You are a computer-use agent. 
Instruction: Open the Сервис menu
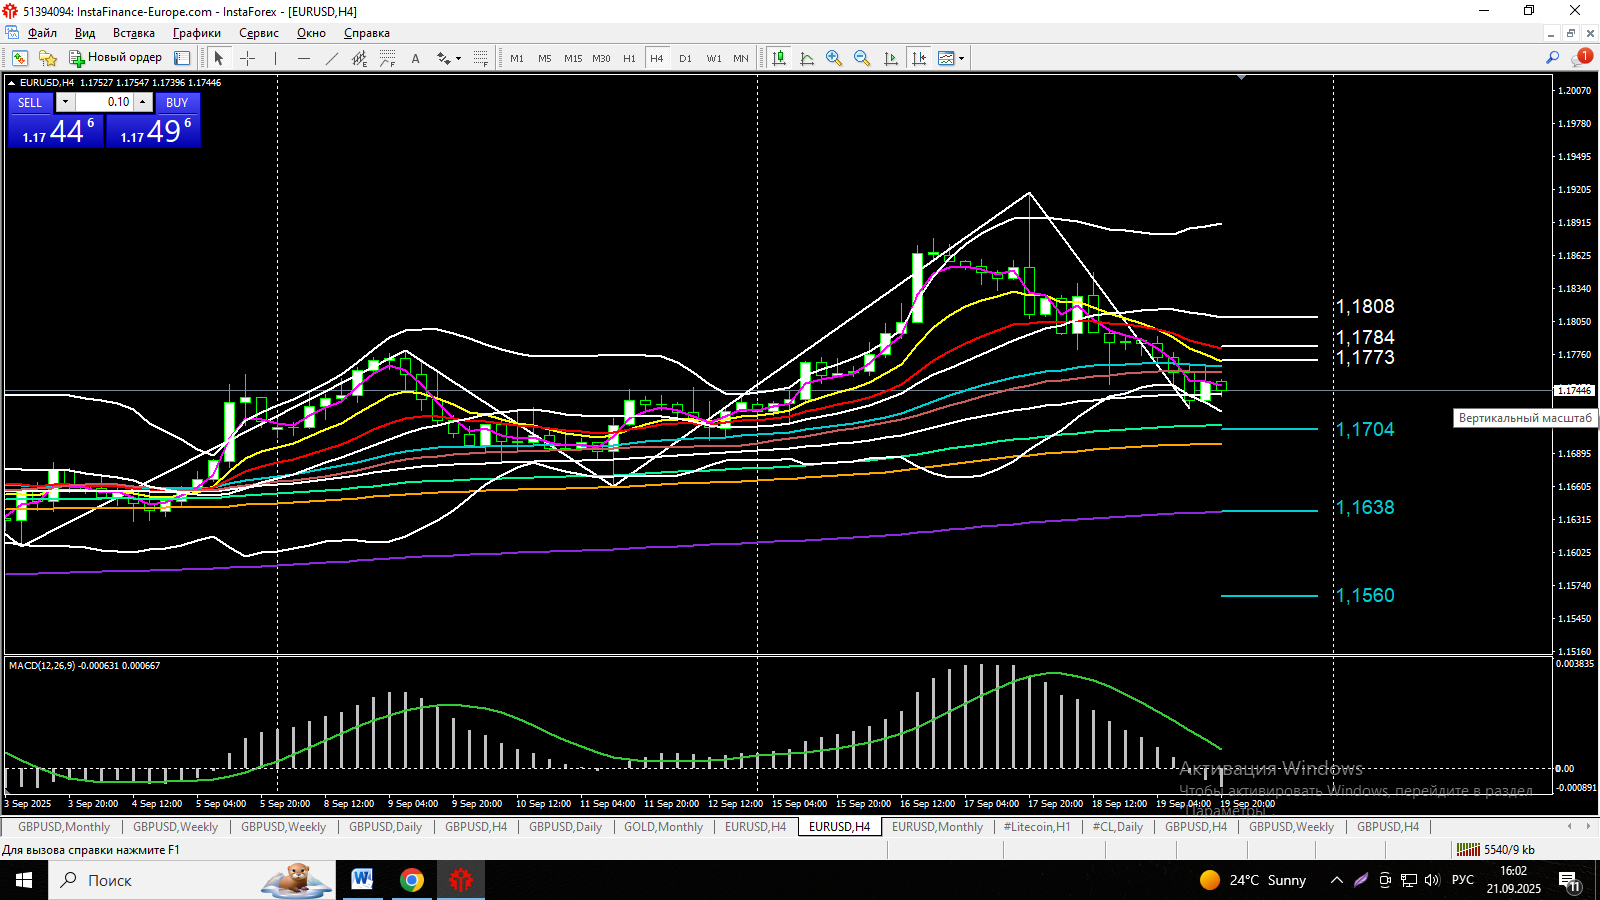pyautogui.click(x=259, y=33)
